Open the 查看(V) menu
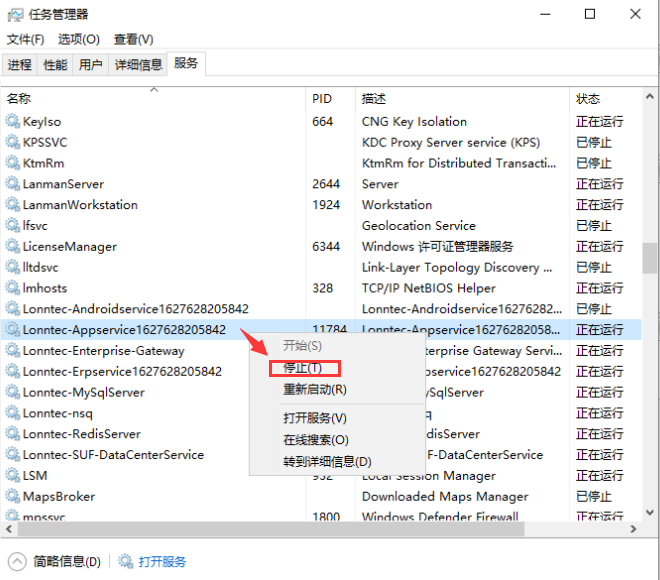Screen dimensions: 660x580 click(x=133, y=39)
